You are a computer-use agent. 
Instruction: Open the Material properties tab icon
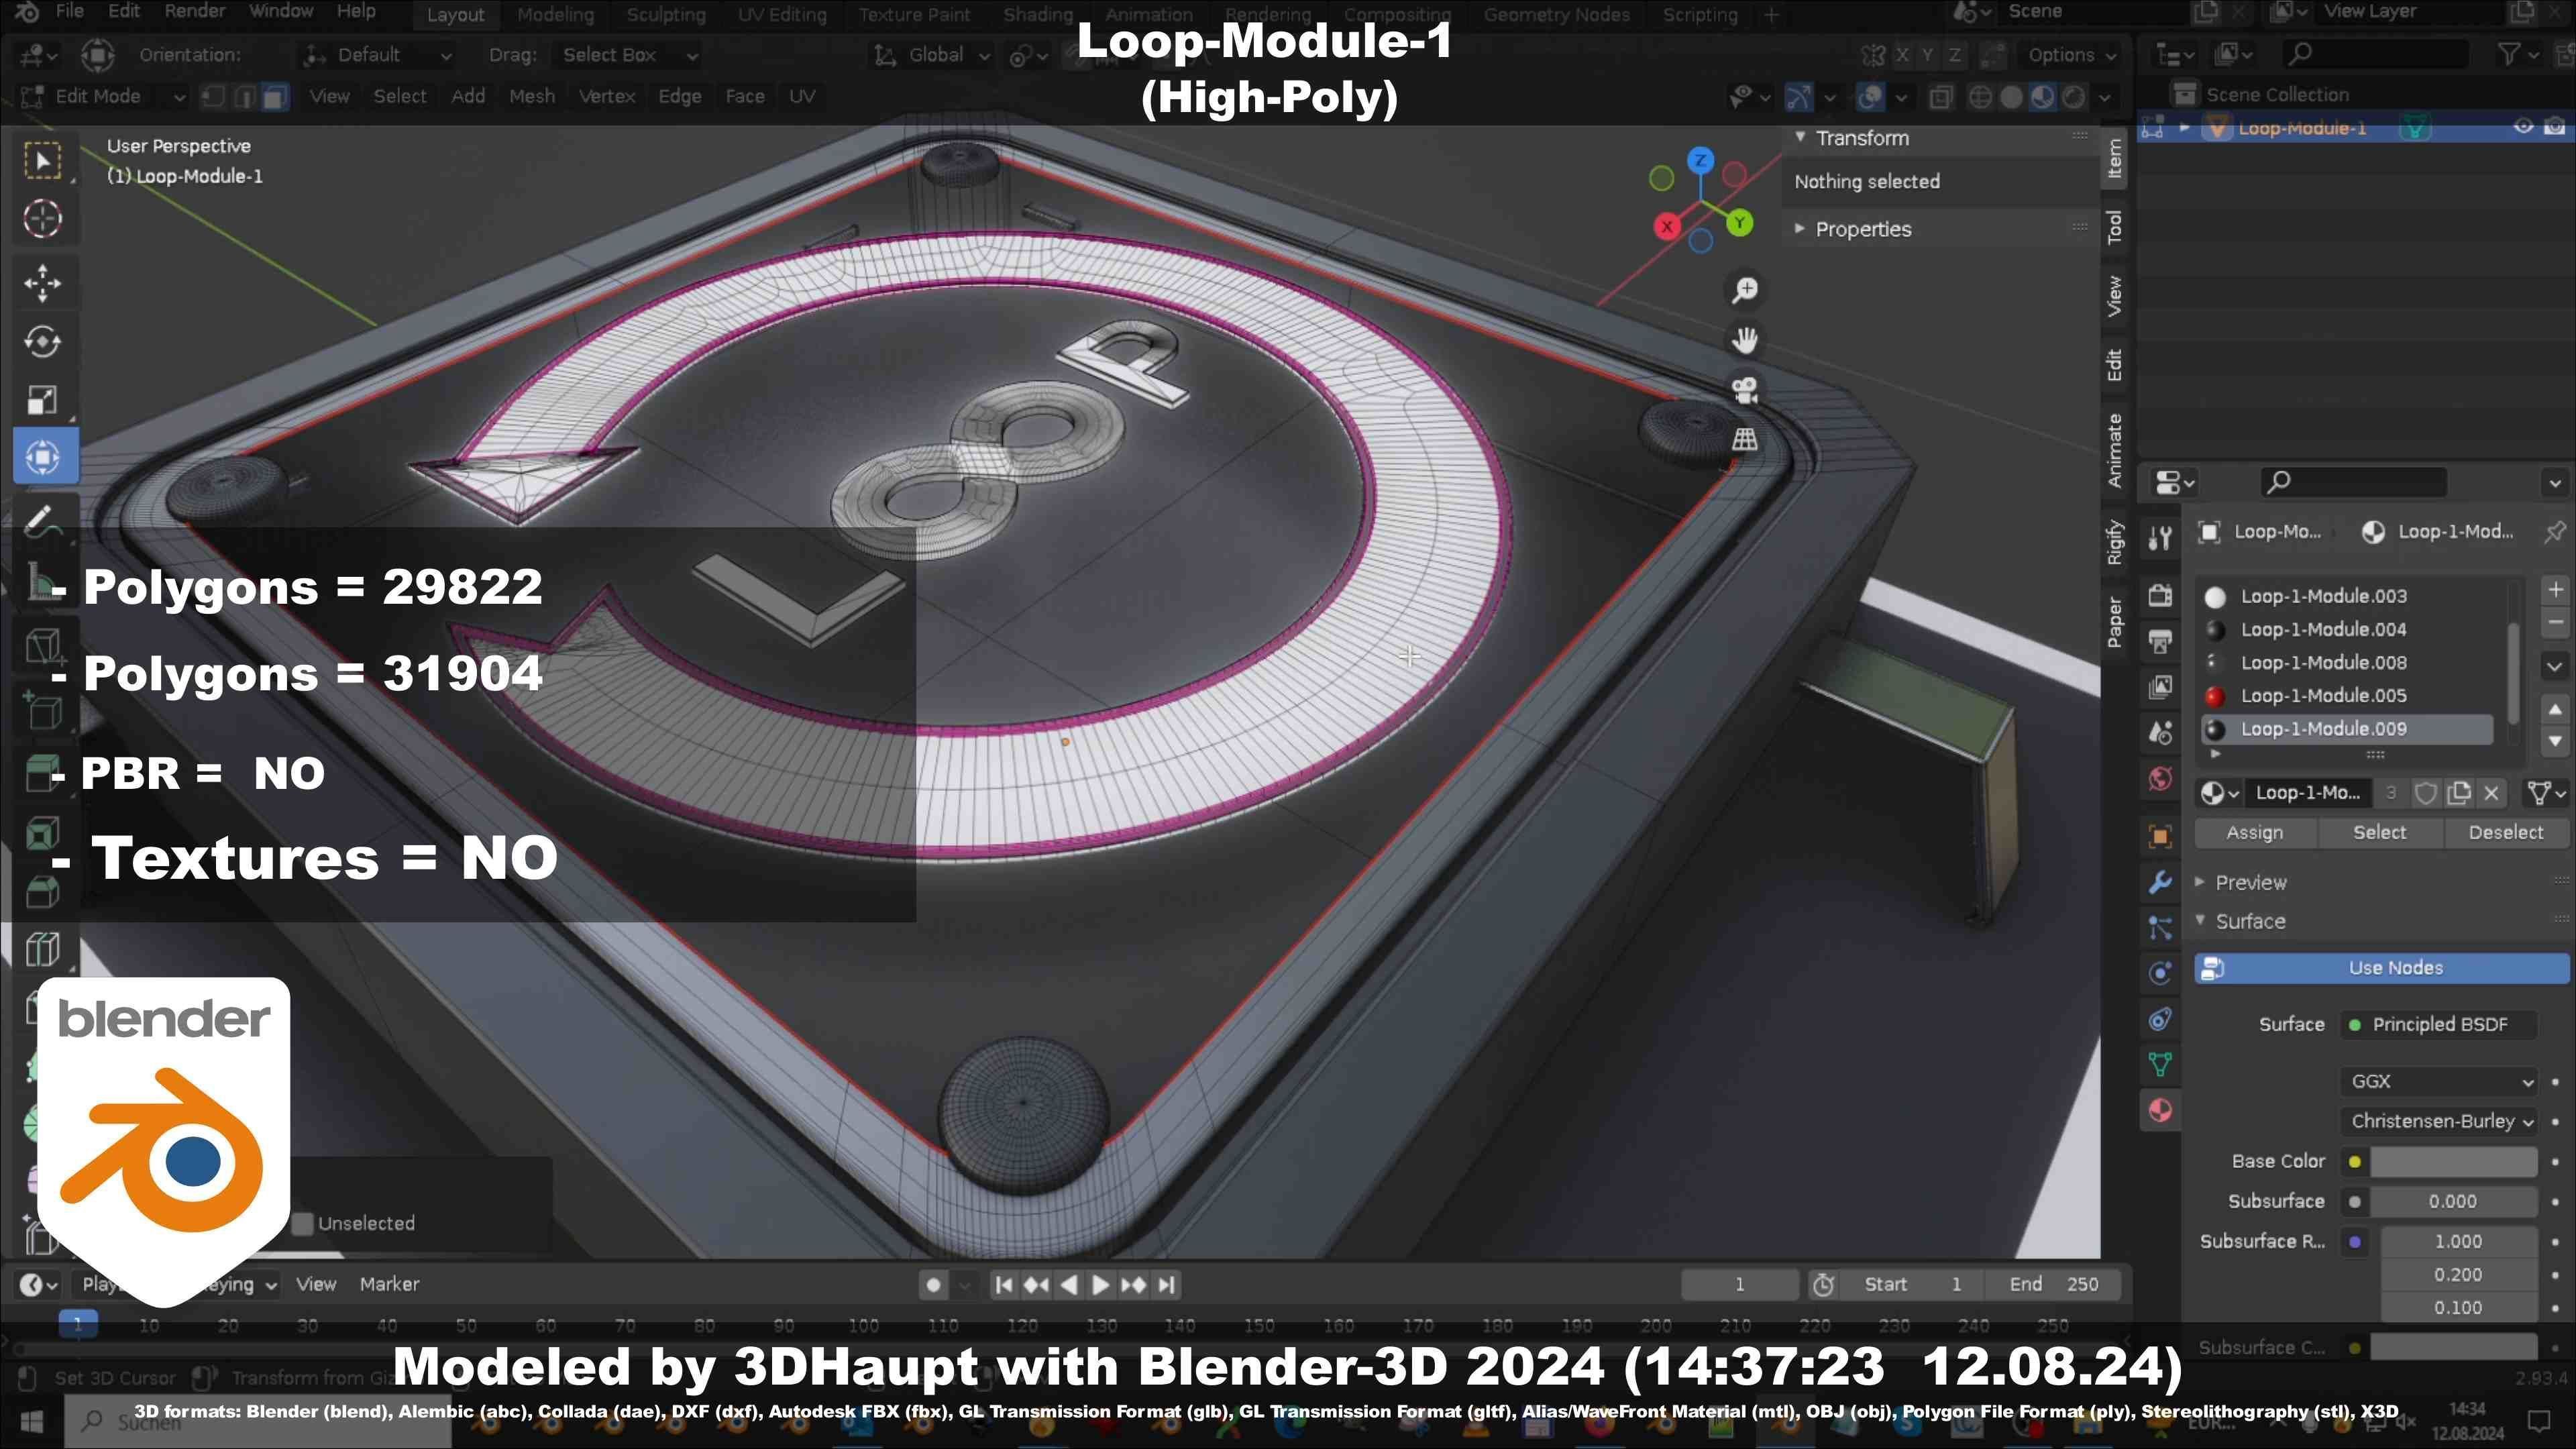[2160, 1111]
